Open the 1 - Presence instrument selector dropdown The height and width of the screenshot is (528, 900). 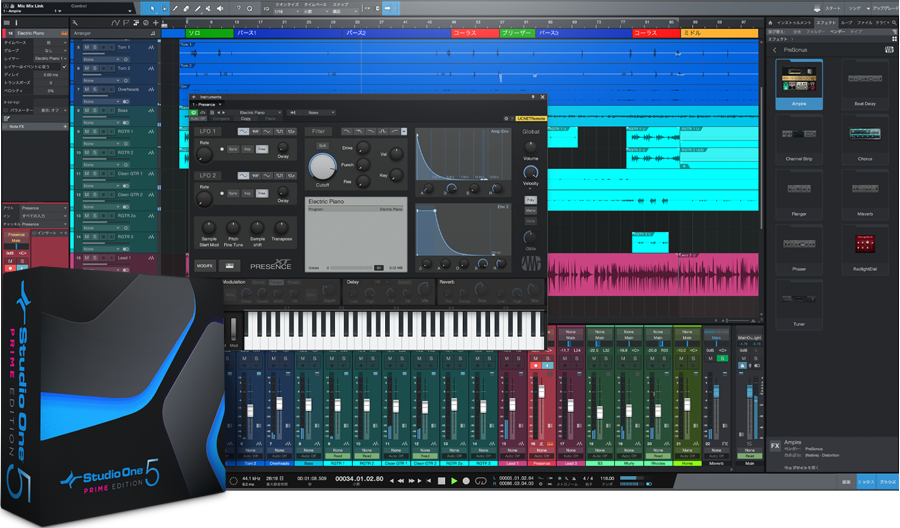tap(207, 104)
